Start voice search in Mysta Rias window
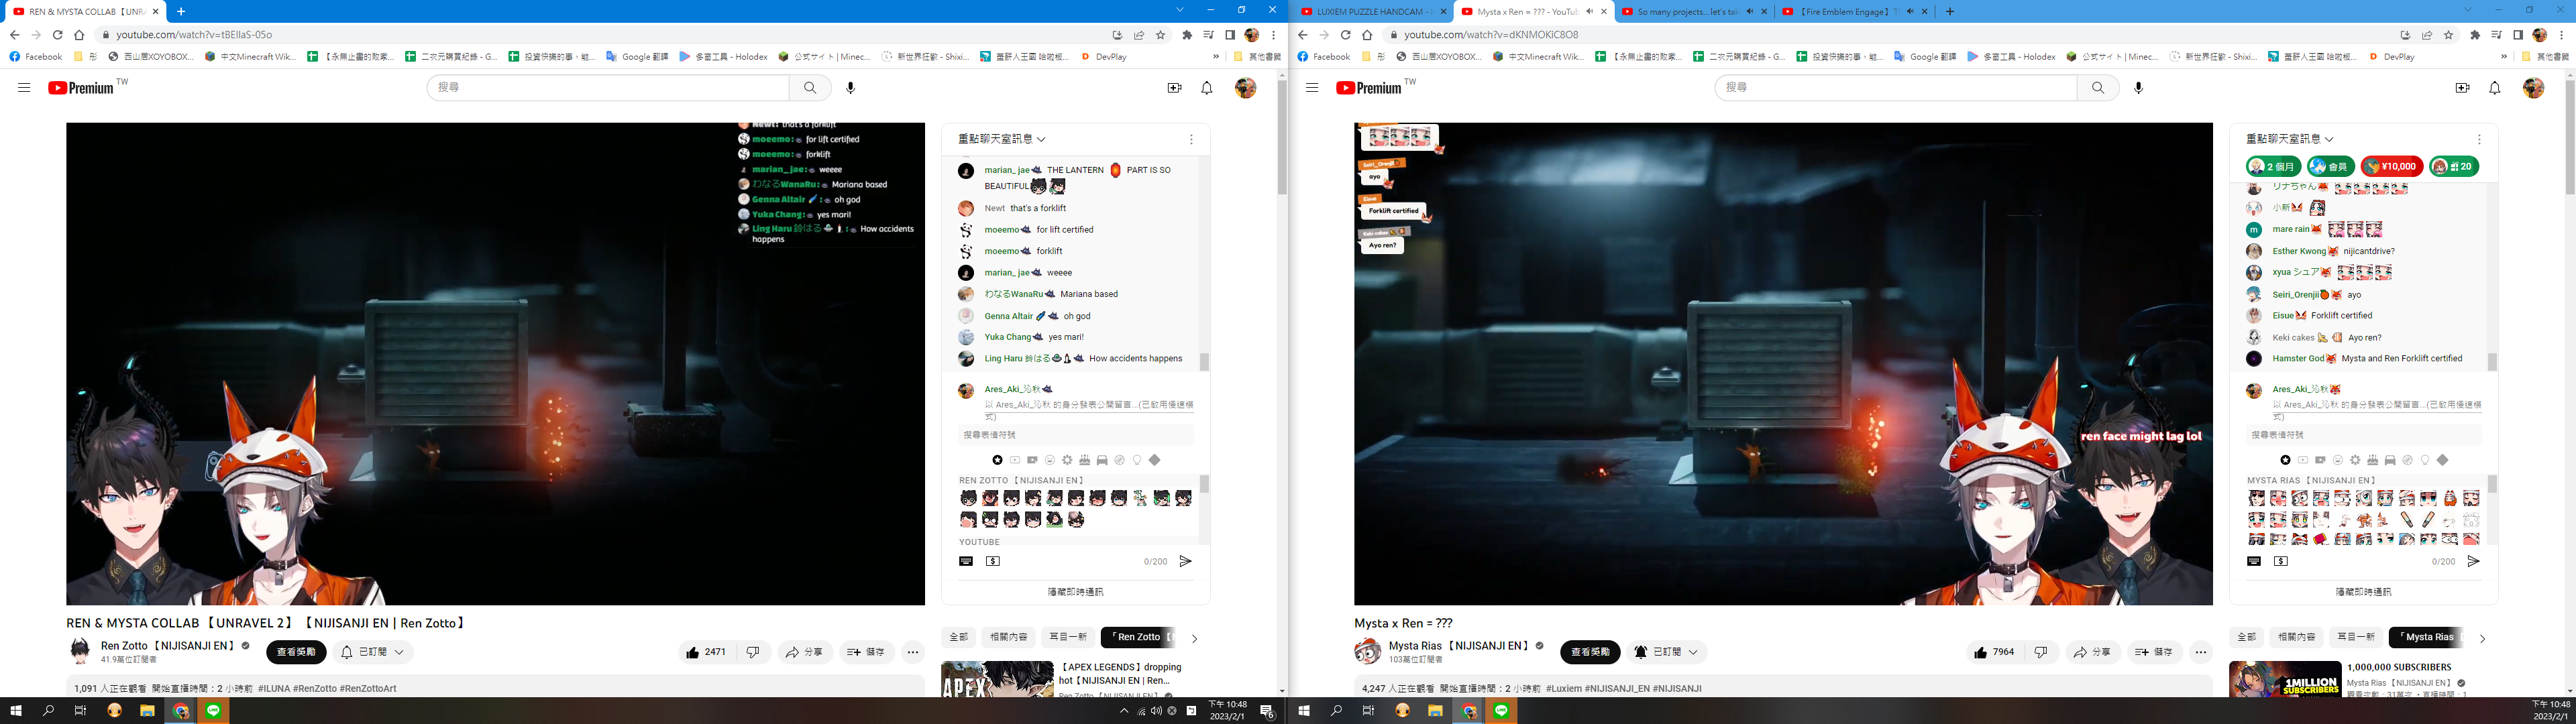The height and width of the screenshot is (724, 2576). coord(2138,88)
